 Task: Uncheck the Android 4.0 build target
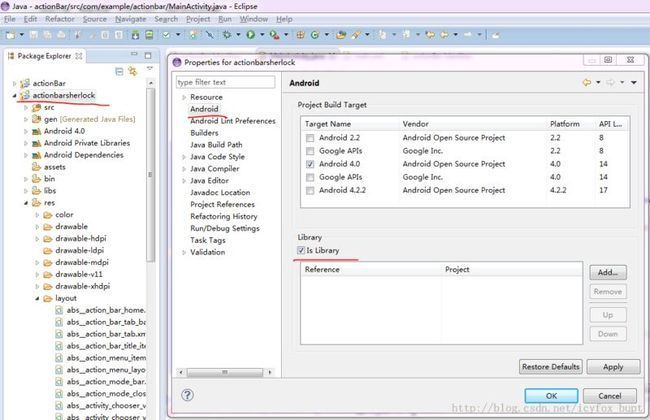pos(310,164)
